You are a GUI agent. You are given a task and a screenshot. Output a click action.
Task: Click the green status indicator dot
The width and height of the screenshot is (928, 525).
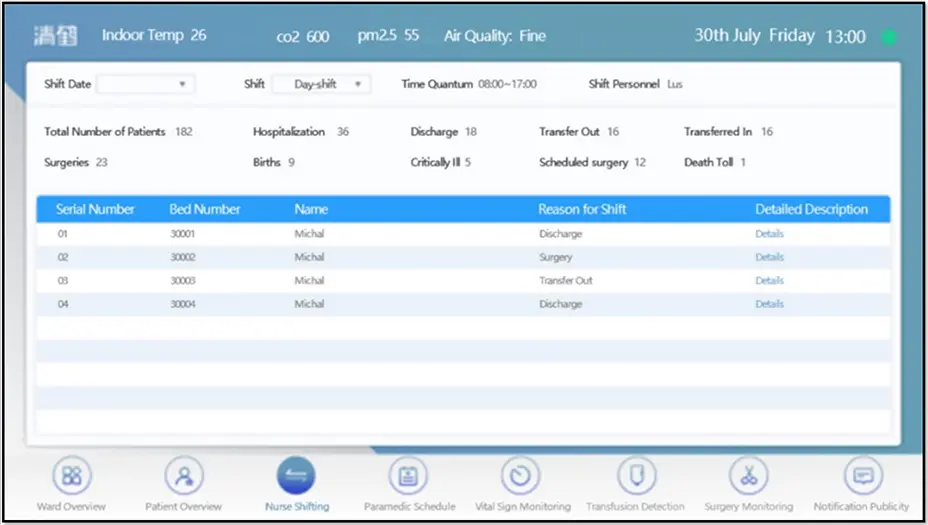coord(889,37)
